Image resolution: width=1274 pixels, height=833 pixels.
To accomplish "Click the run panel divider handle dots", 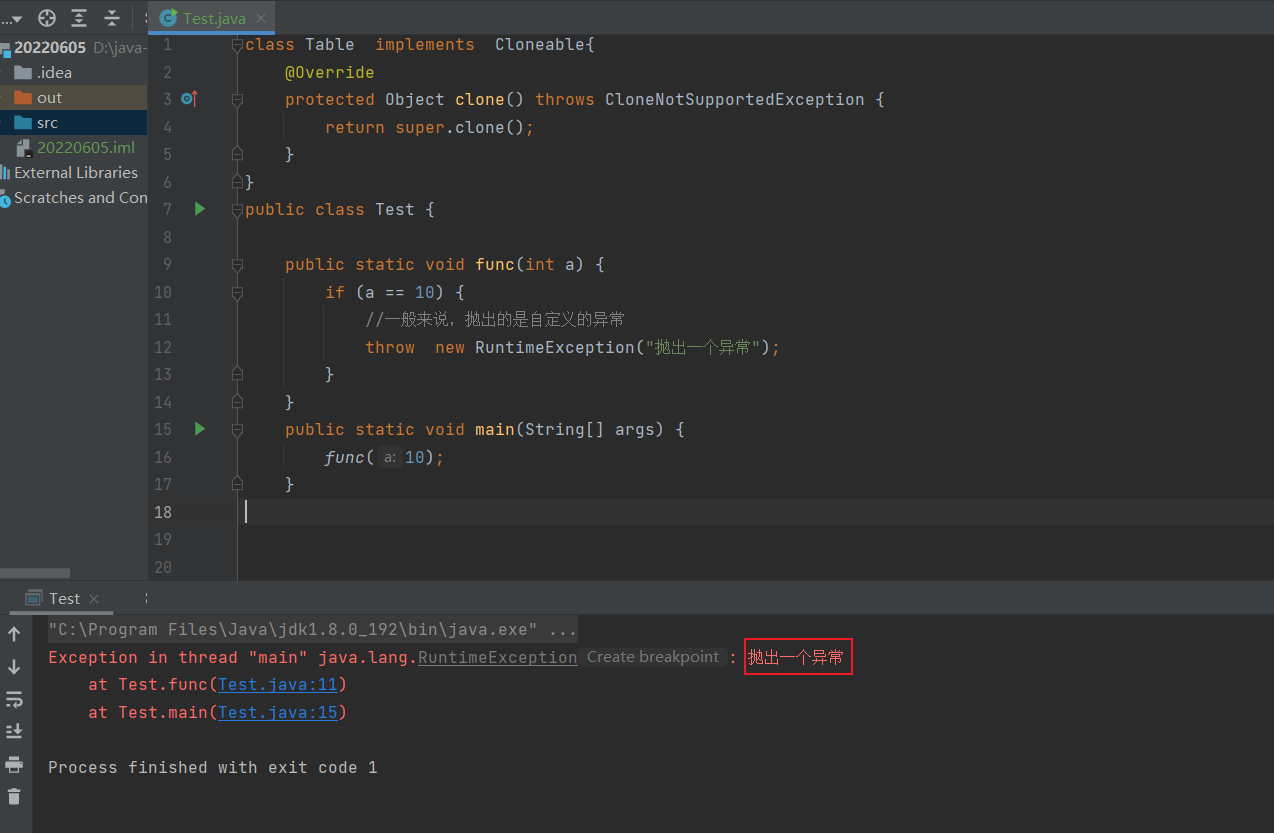I will click(x=146, y=598).
